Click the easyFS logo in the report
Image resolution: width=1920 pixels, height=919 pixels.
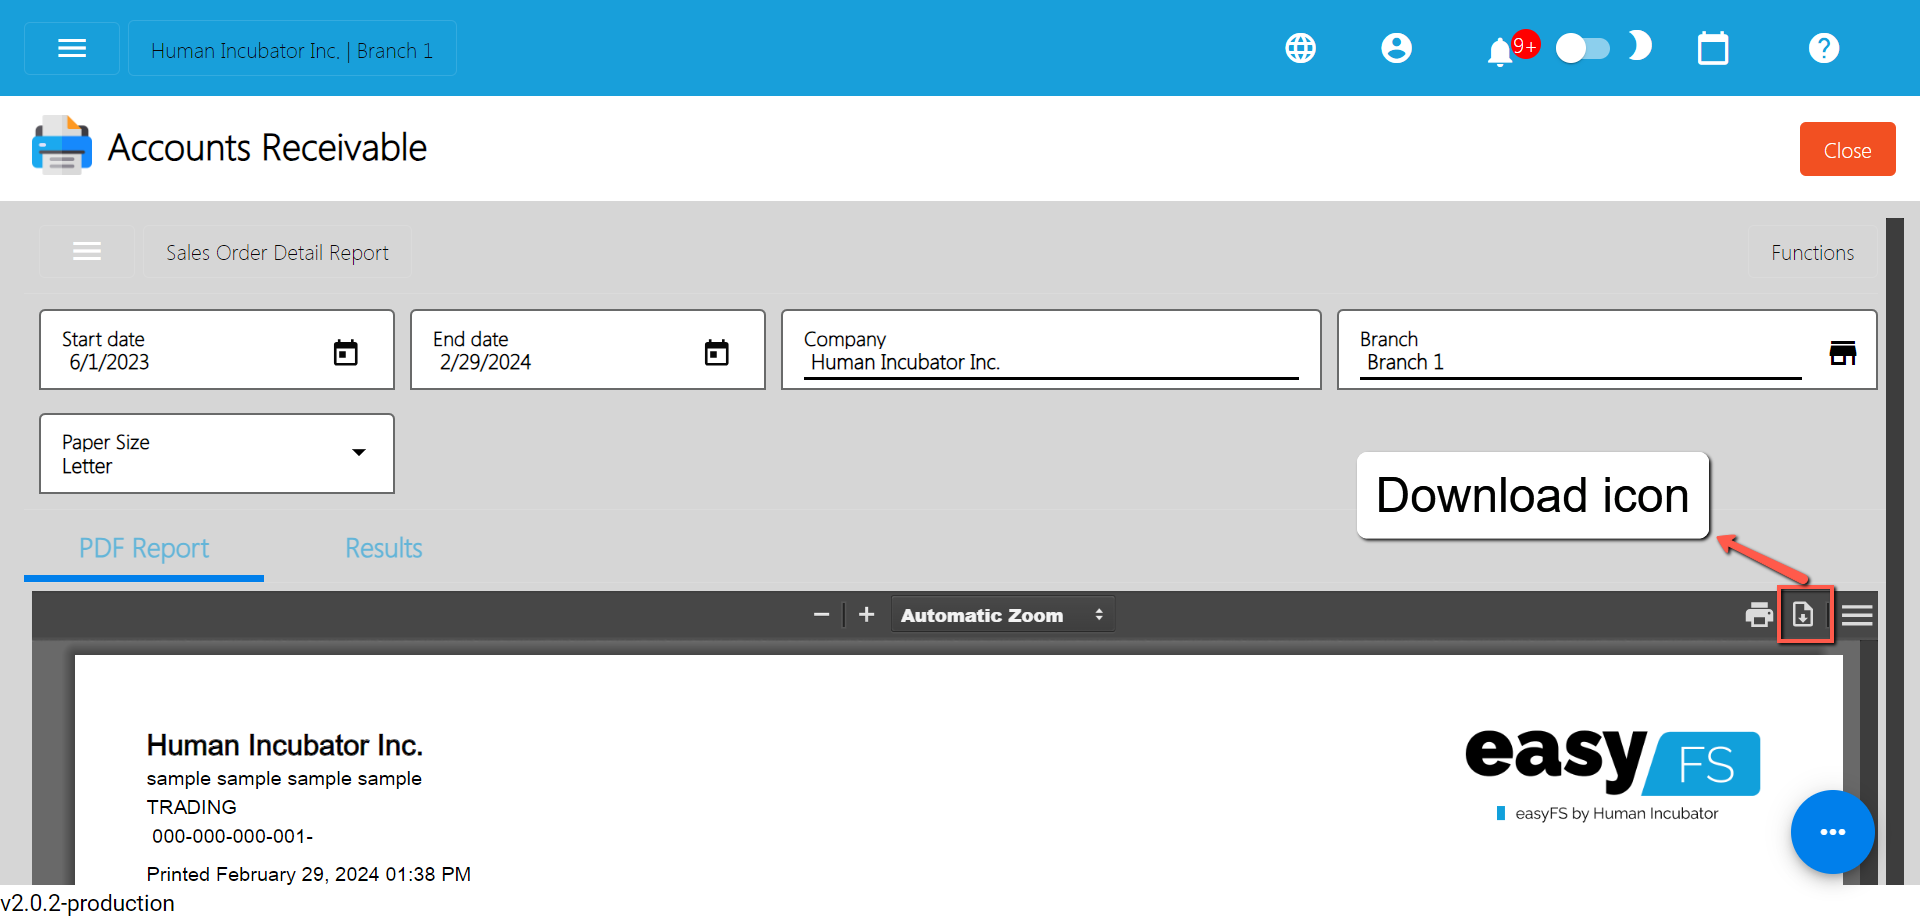pyautogui.click(x=1612, y=761)
